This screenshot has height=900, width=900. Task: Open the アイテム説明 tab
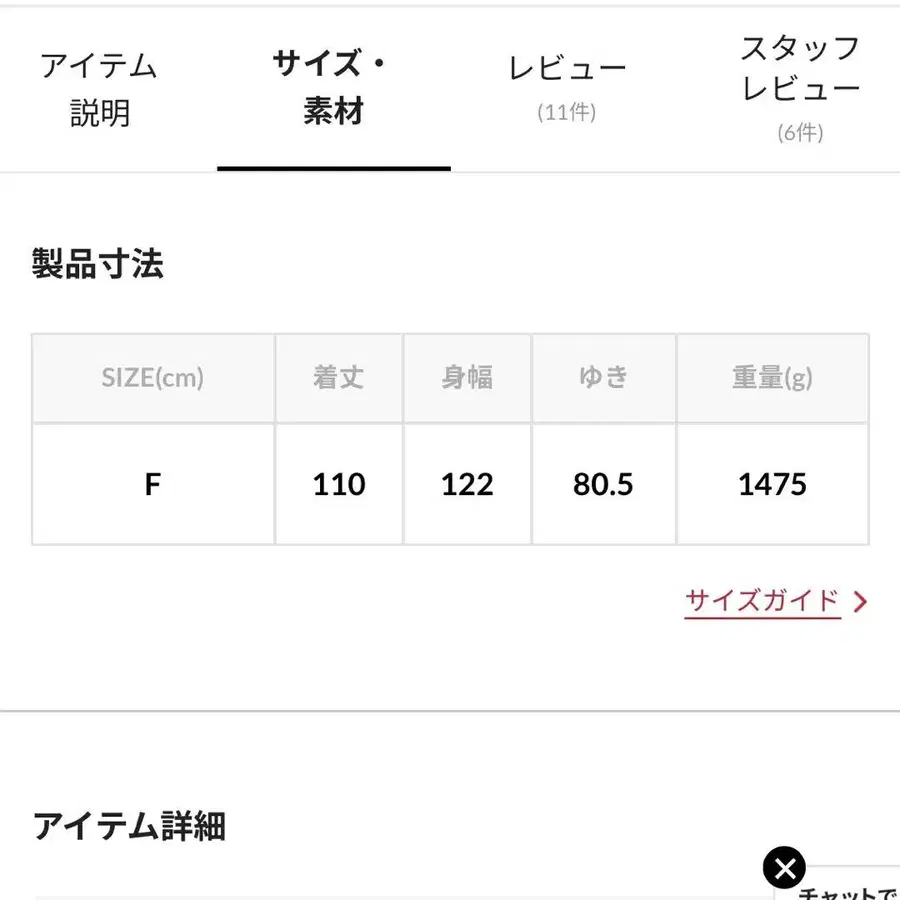click(x=99, y=90)
